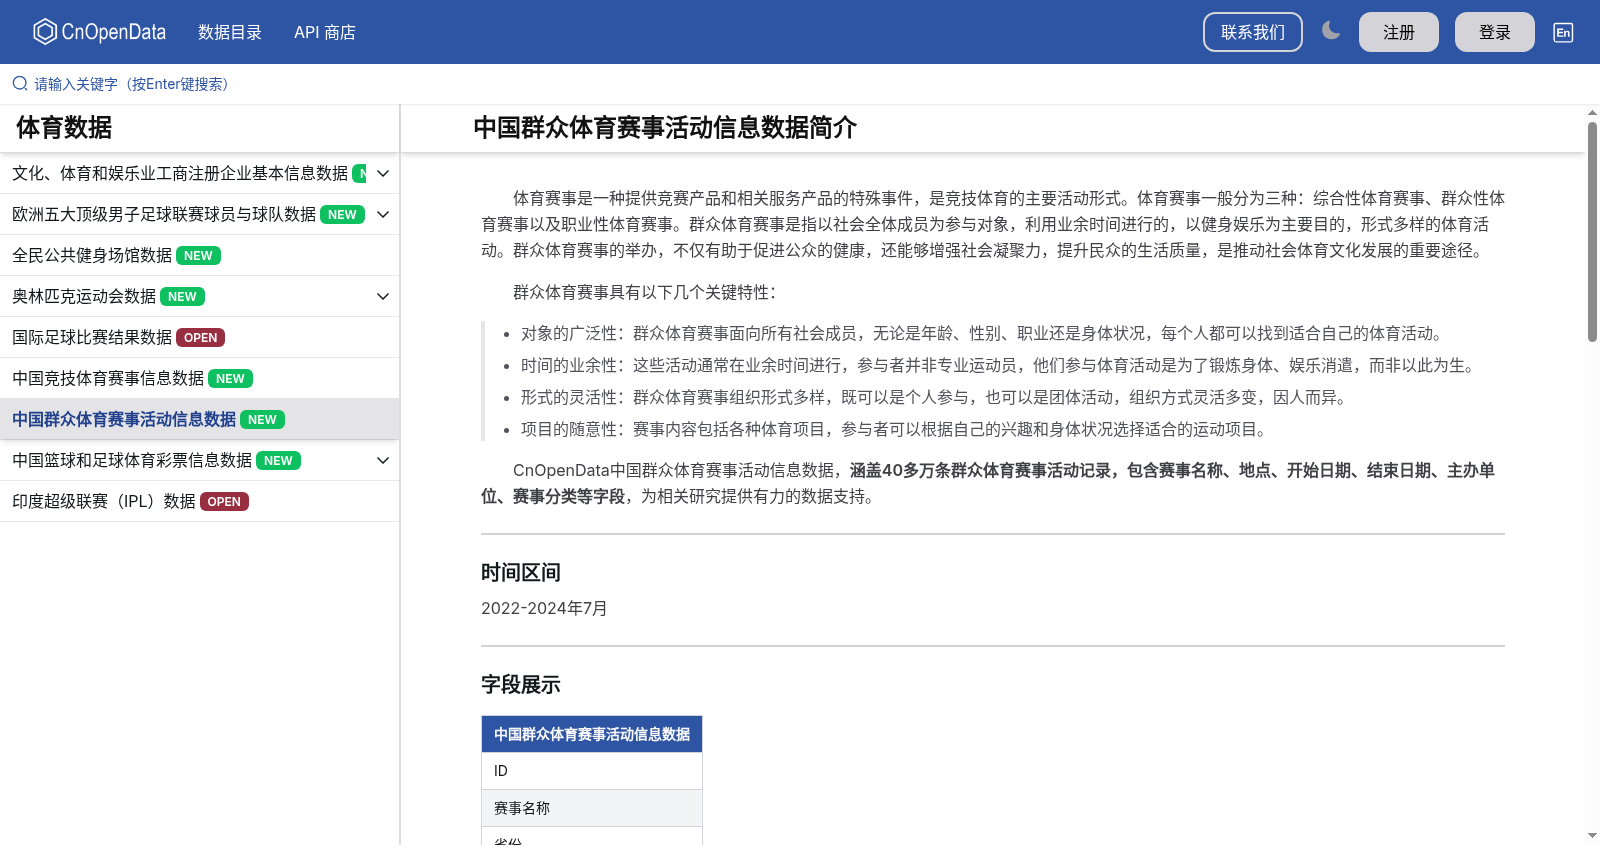Click the 字段展示 section heading
1600x861 pixels.
click(x=521, y=685)
